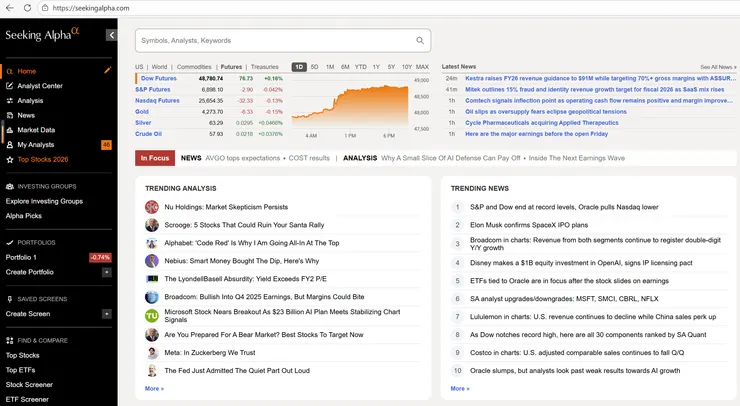Switch to the Treasuries market tab
Viewport: 740px width, 406px height.
point(265,67)
